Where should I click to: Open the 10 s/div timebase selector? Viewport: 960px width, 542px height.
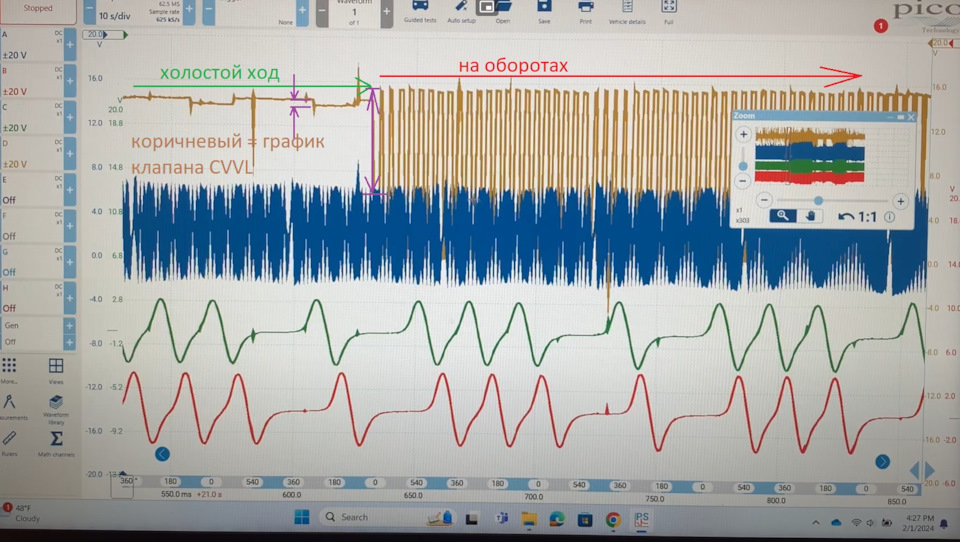point(116,16)
